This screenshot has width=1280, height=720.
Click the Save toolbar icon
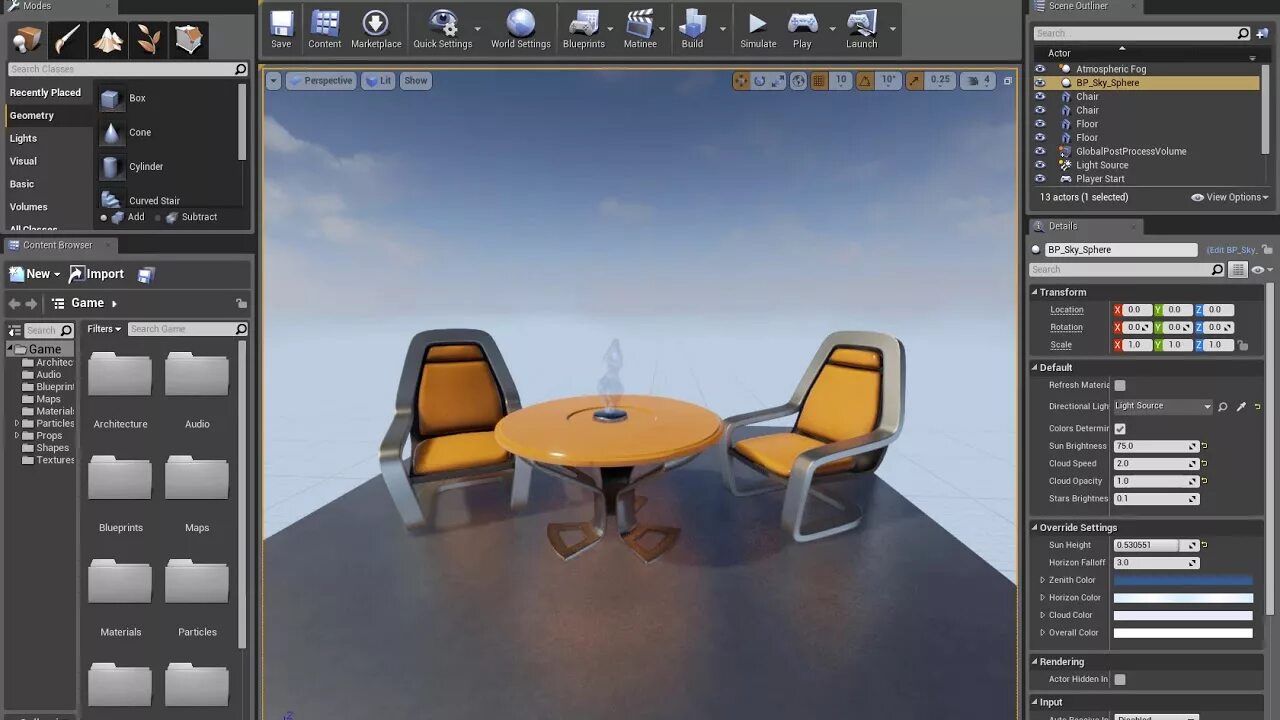(281, 29)
